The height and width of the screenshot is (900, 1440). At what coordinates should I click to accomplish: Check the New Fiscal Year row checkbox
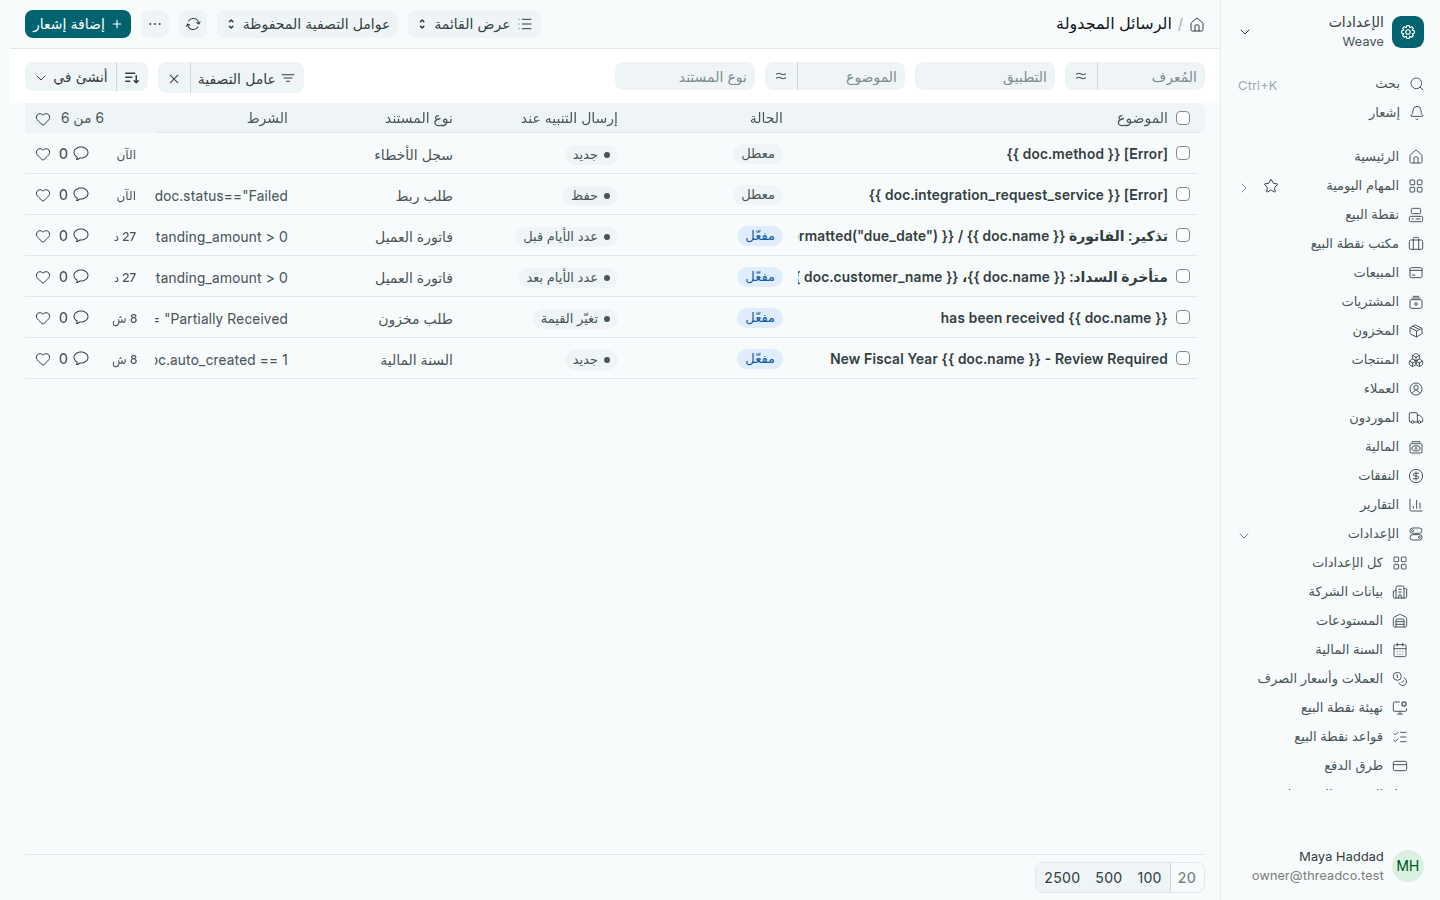pyautogui.click(x=1183, y=358)
